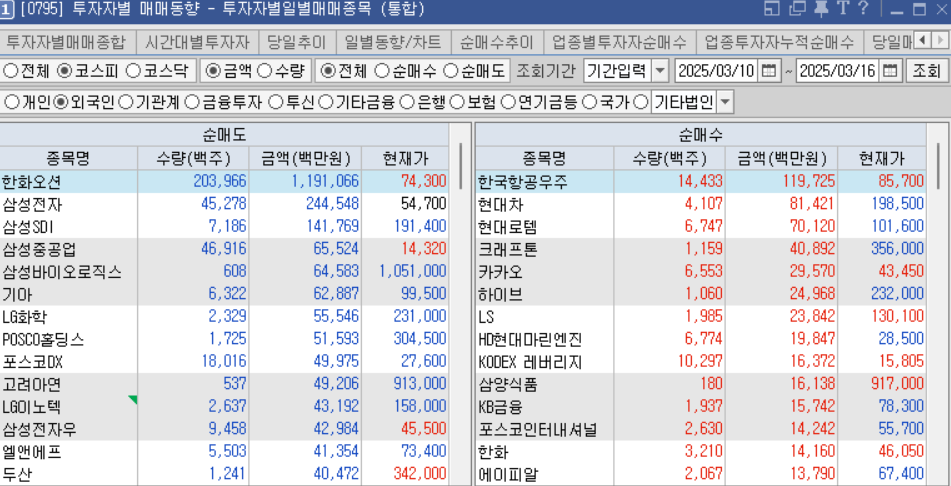Select the 삼성SDI row

point(224,226)
